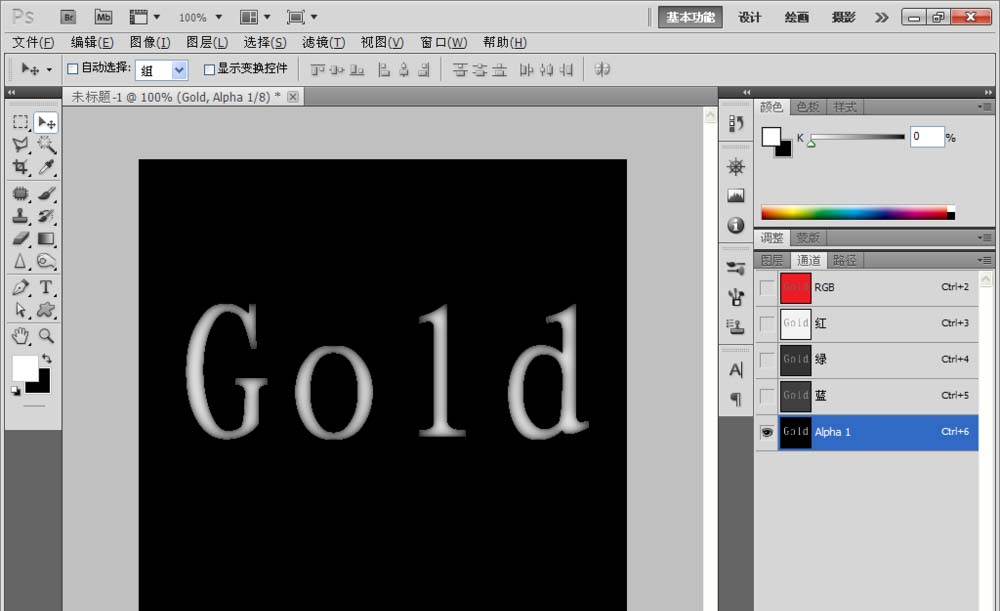Select the Rectangular Marquee tool
Screen dimensions: 1000x611
[x=21, y=122]
